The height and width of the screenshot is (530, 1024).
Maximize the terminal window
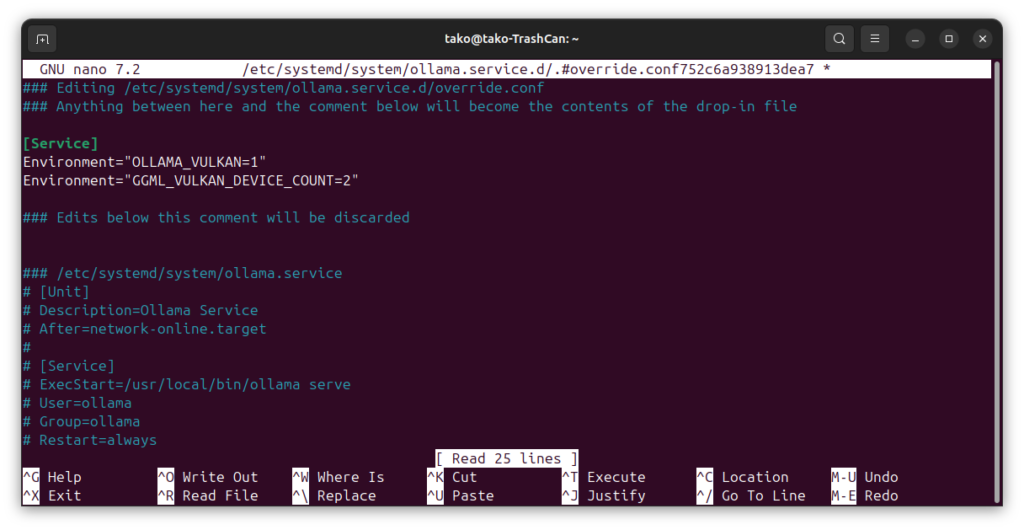[x=949, y=39]
